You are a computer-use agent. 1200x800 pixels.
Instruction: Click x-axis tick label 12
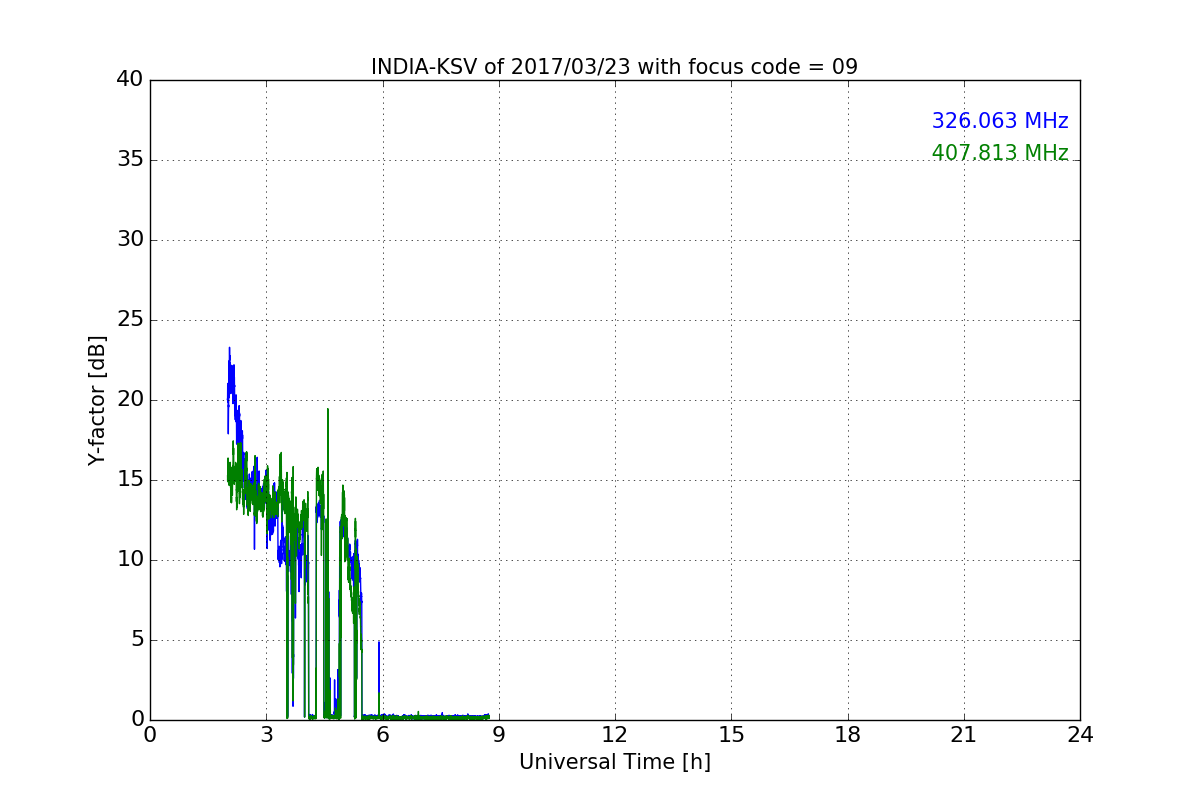pos(615,735)
